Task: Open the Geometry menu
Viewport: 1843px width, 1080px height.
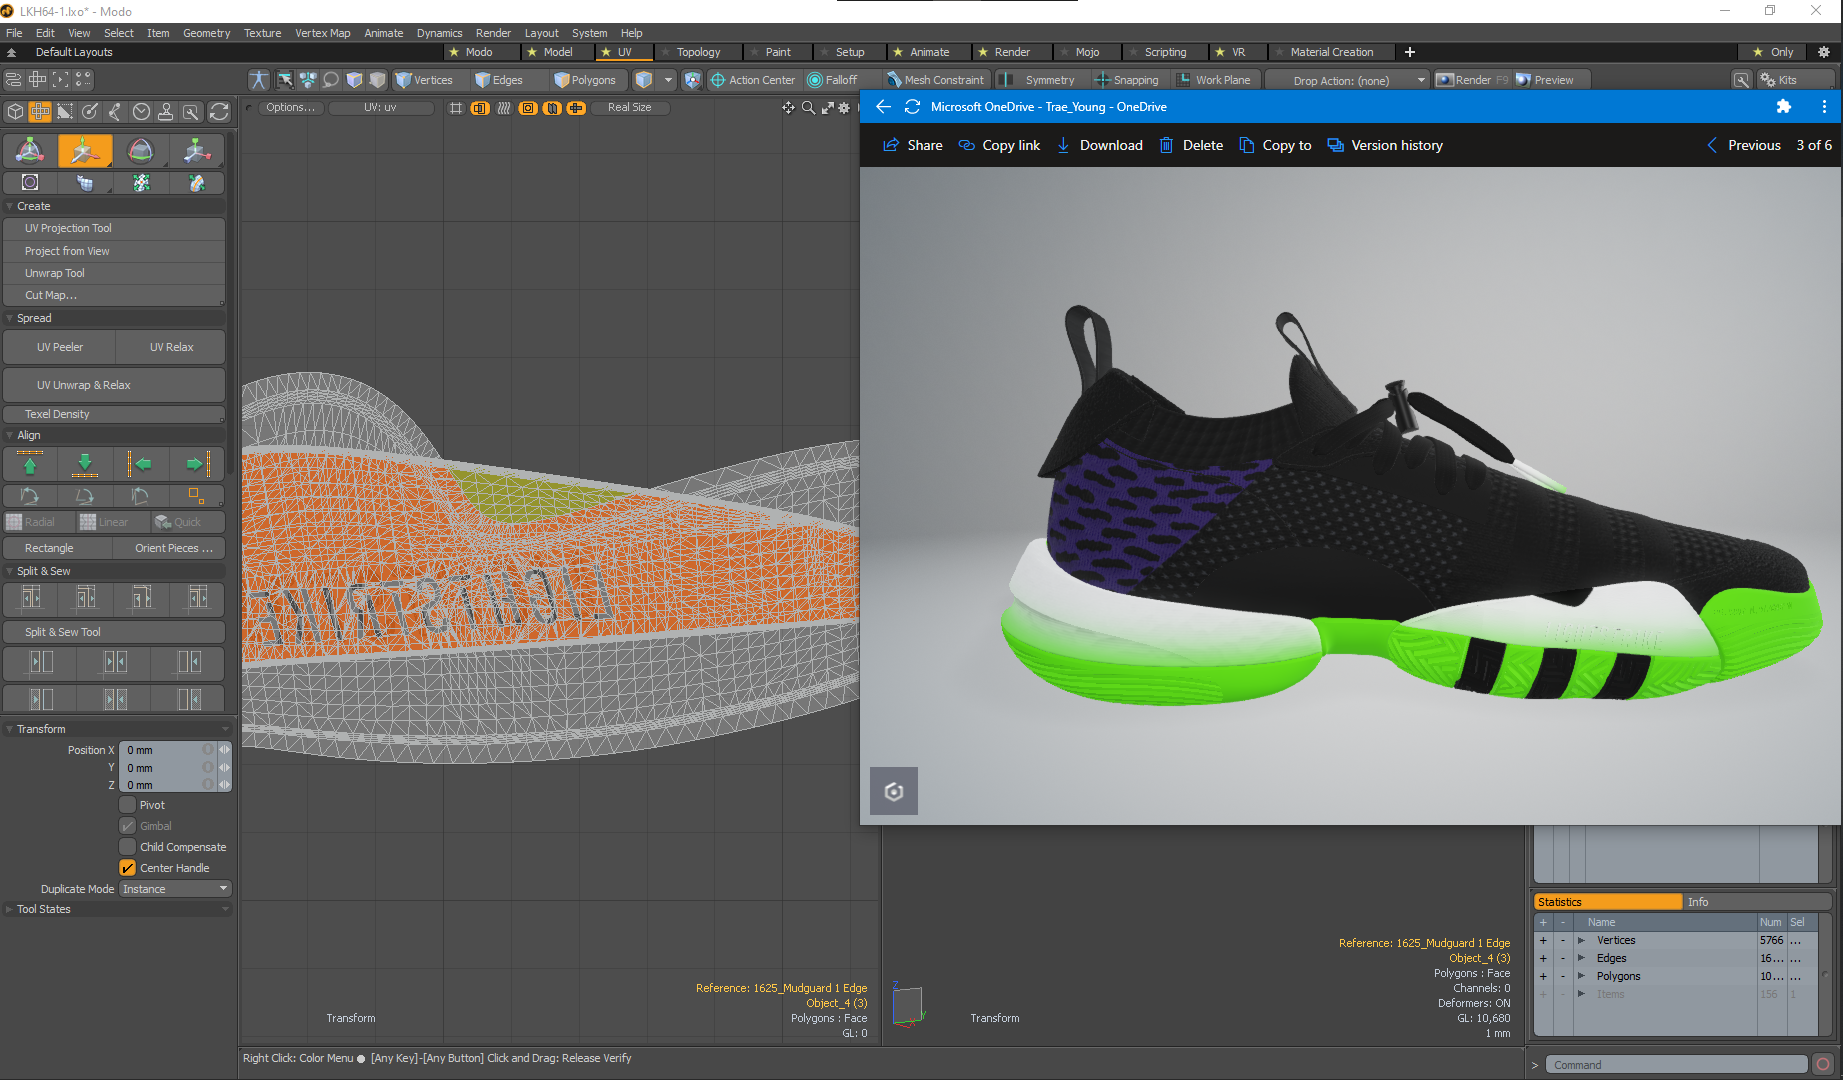Action: tap(206, 33)
